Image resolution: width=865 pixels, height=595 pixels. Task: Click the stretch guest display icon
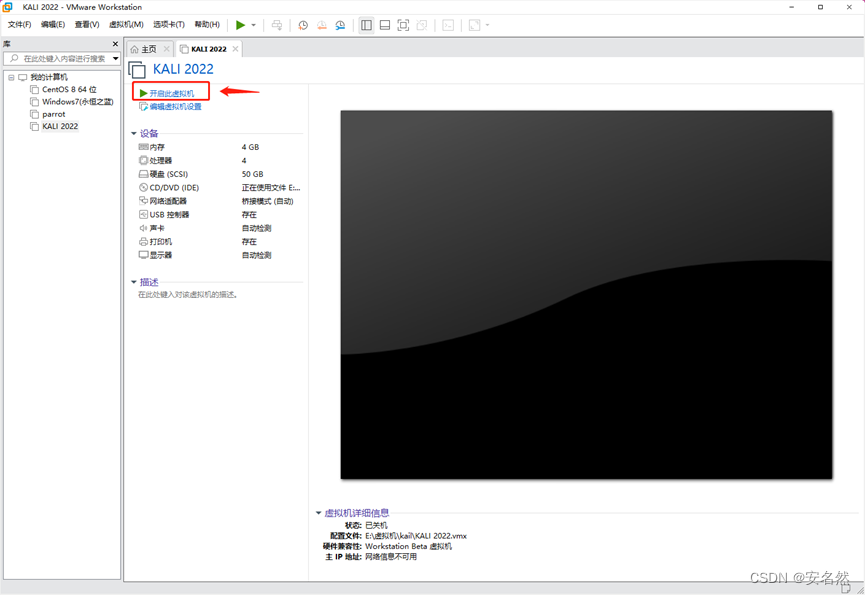pos(474,25)
